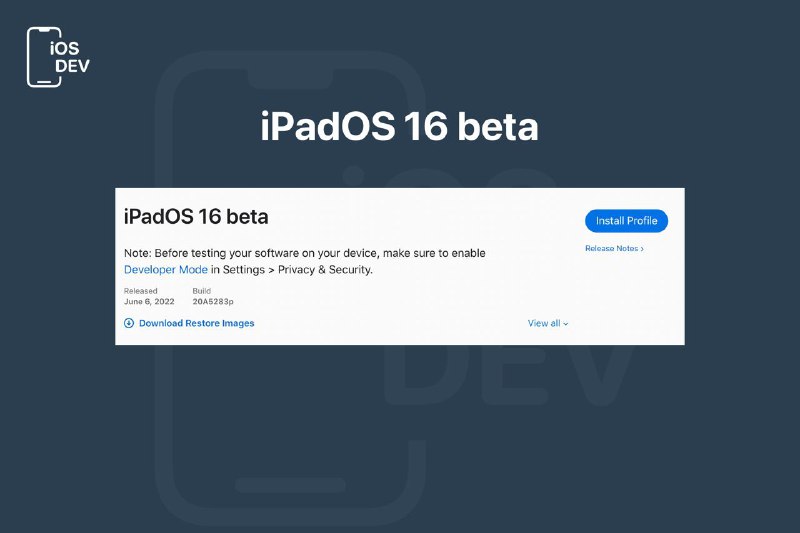Click the iPadOS 16 beta card heading

click(x=196, y=217)
